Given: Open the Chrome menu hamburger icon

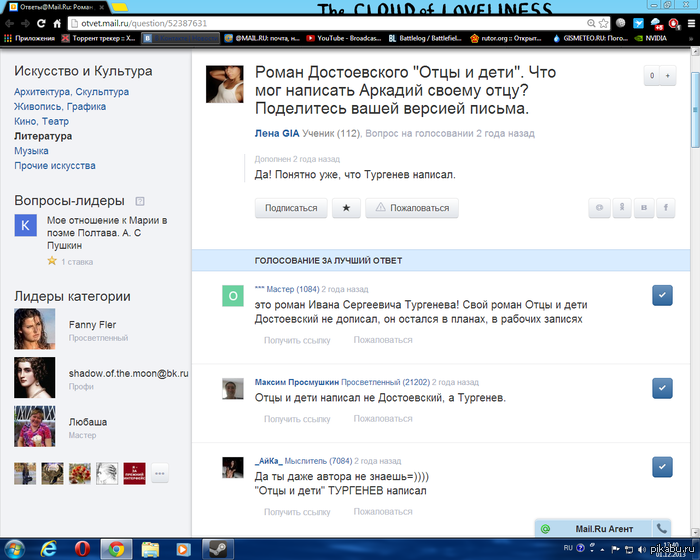Looking at the screenshot, I should click(x=691, y=23).
